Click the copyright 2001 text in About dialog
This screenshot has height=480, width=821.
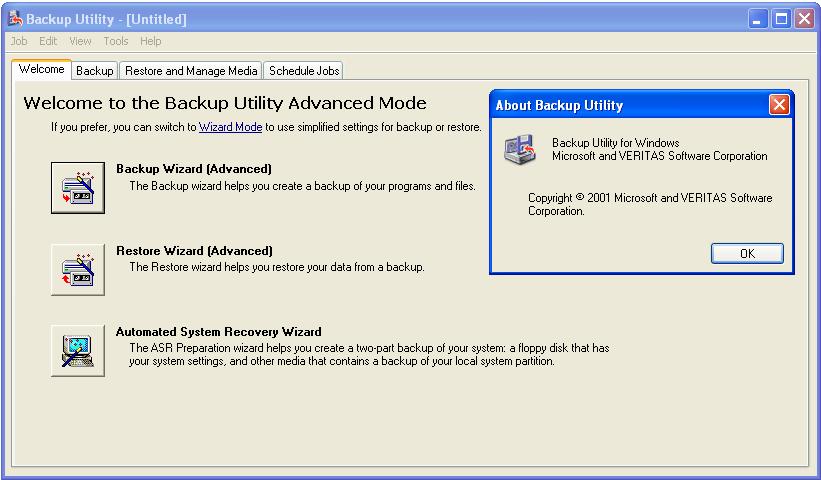point(650,205)
